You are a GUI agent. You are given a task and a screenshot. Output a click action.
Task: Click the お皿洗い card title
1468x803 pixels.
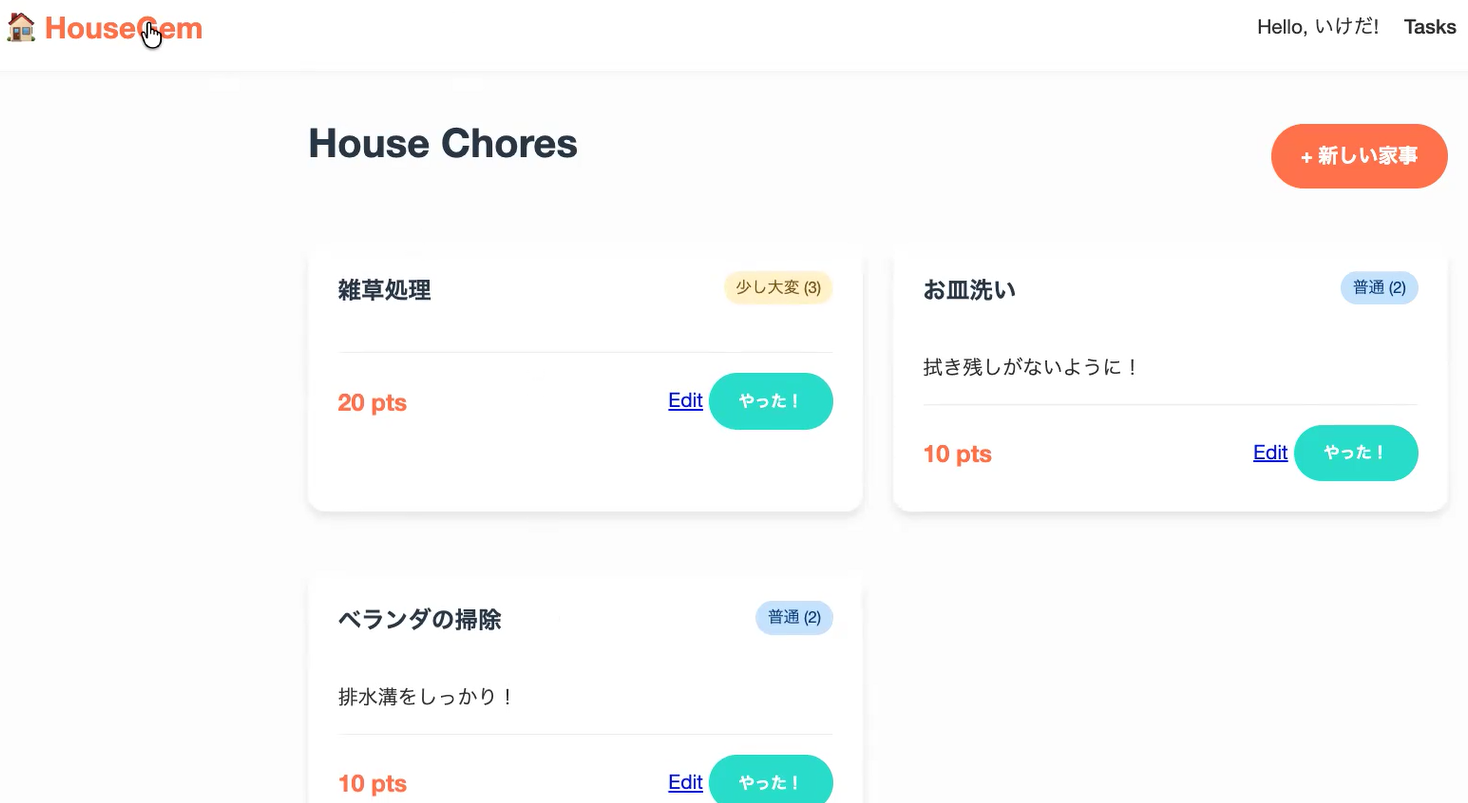click(x=969, y=291)
